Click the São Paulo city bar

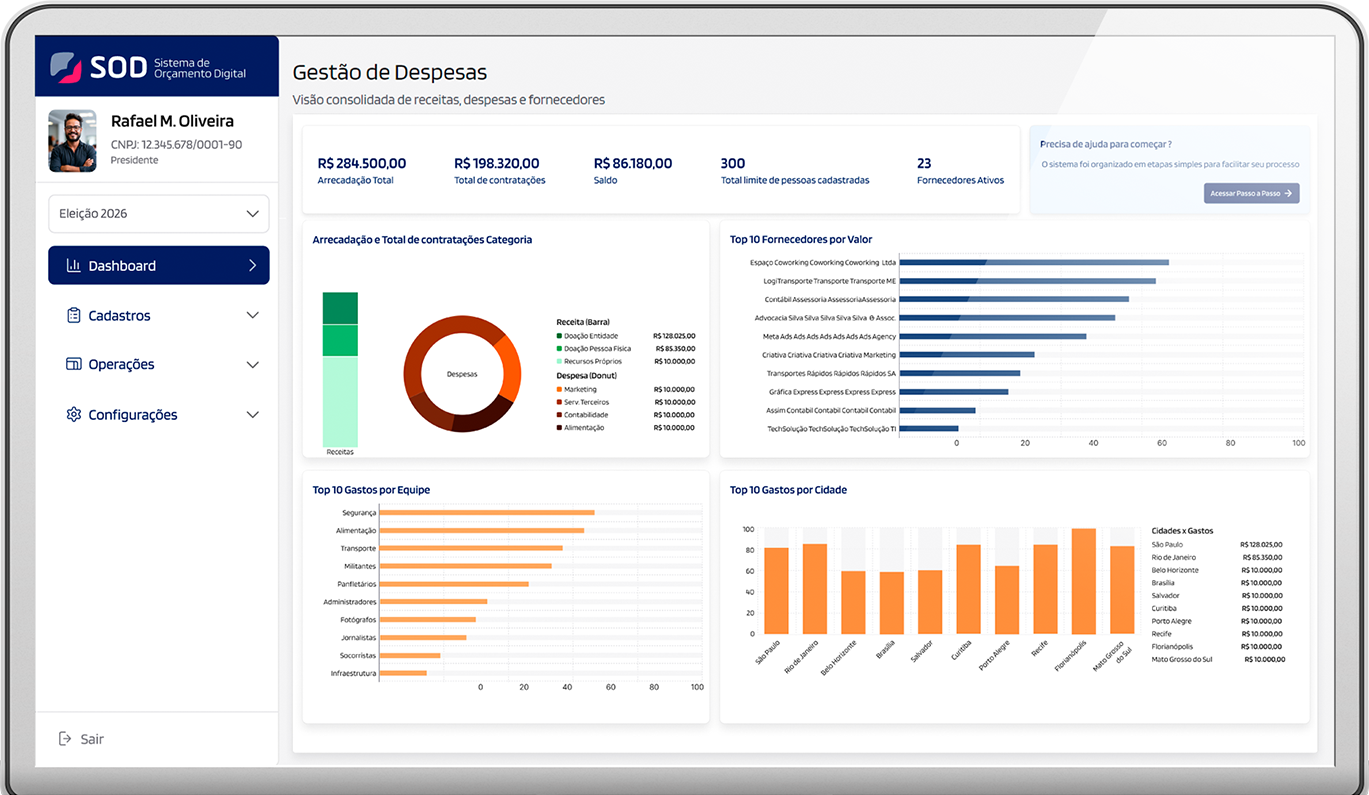click(776, 591)
